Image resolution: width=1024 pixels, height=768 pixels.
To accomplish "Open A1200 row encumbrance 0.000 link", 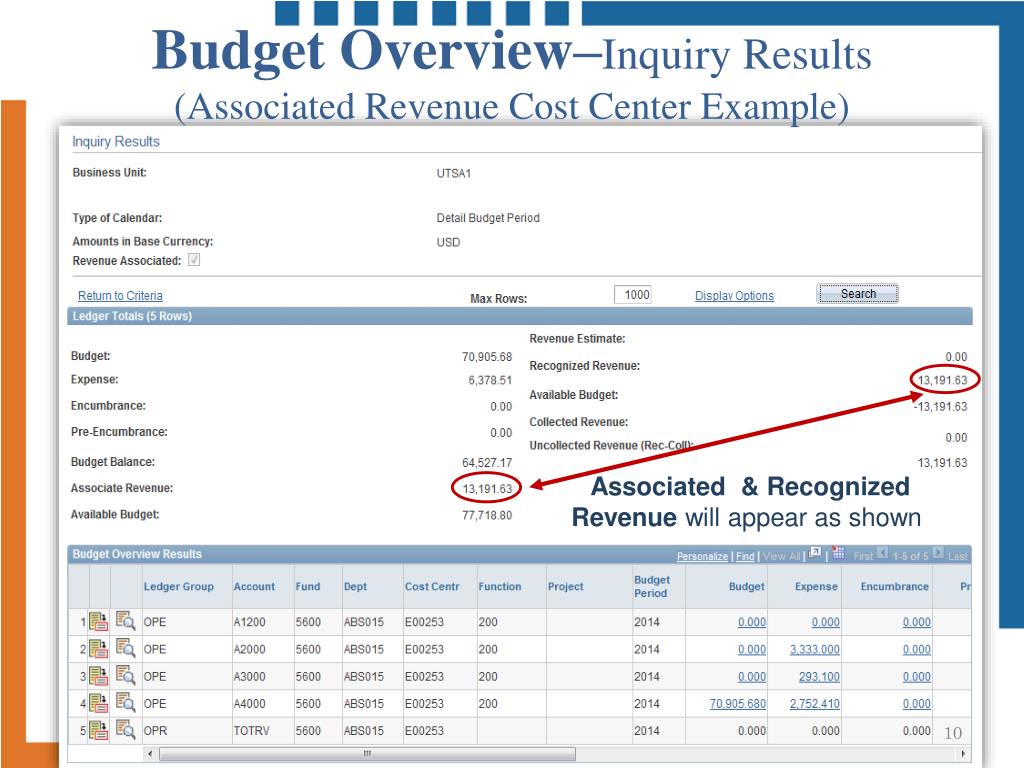I will coord(916,622).
